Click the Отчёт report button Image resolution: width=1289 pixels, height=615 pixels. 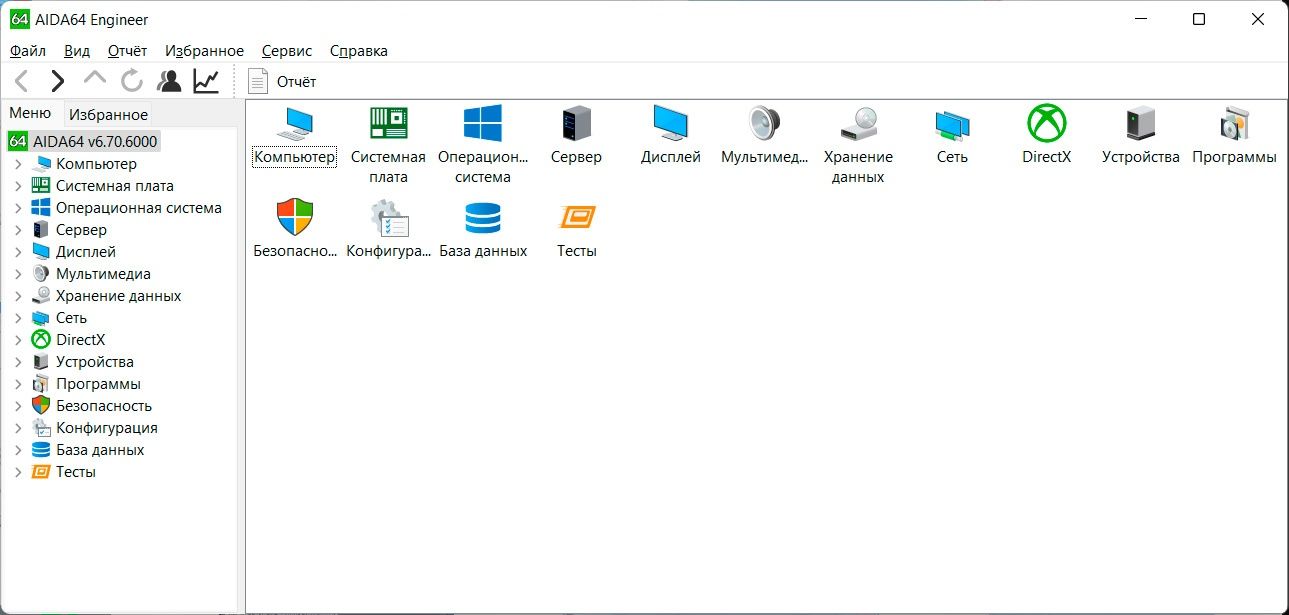pos(283,81)
